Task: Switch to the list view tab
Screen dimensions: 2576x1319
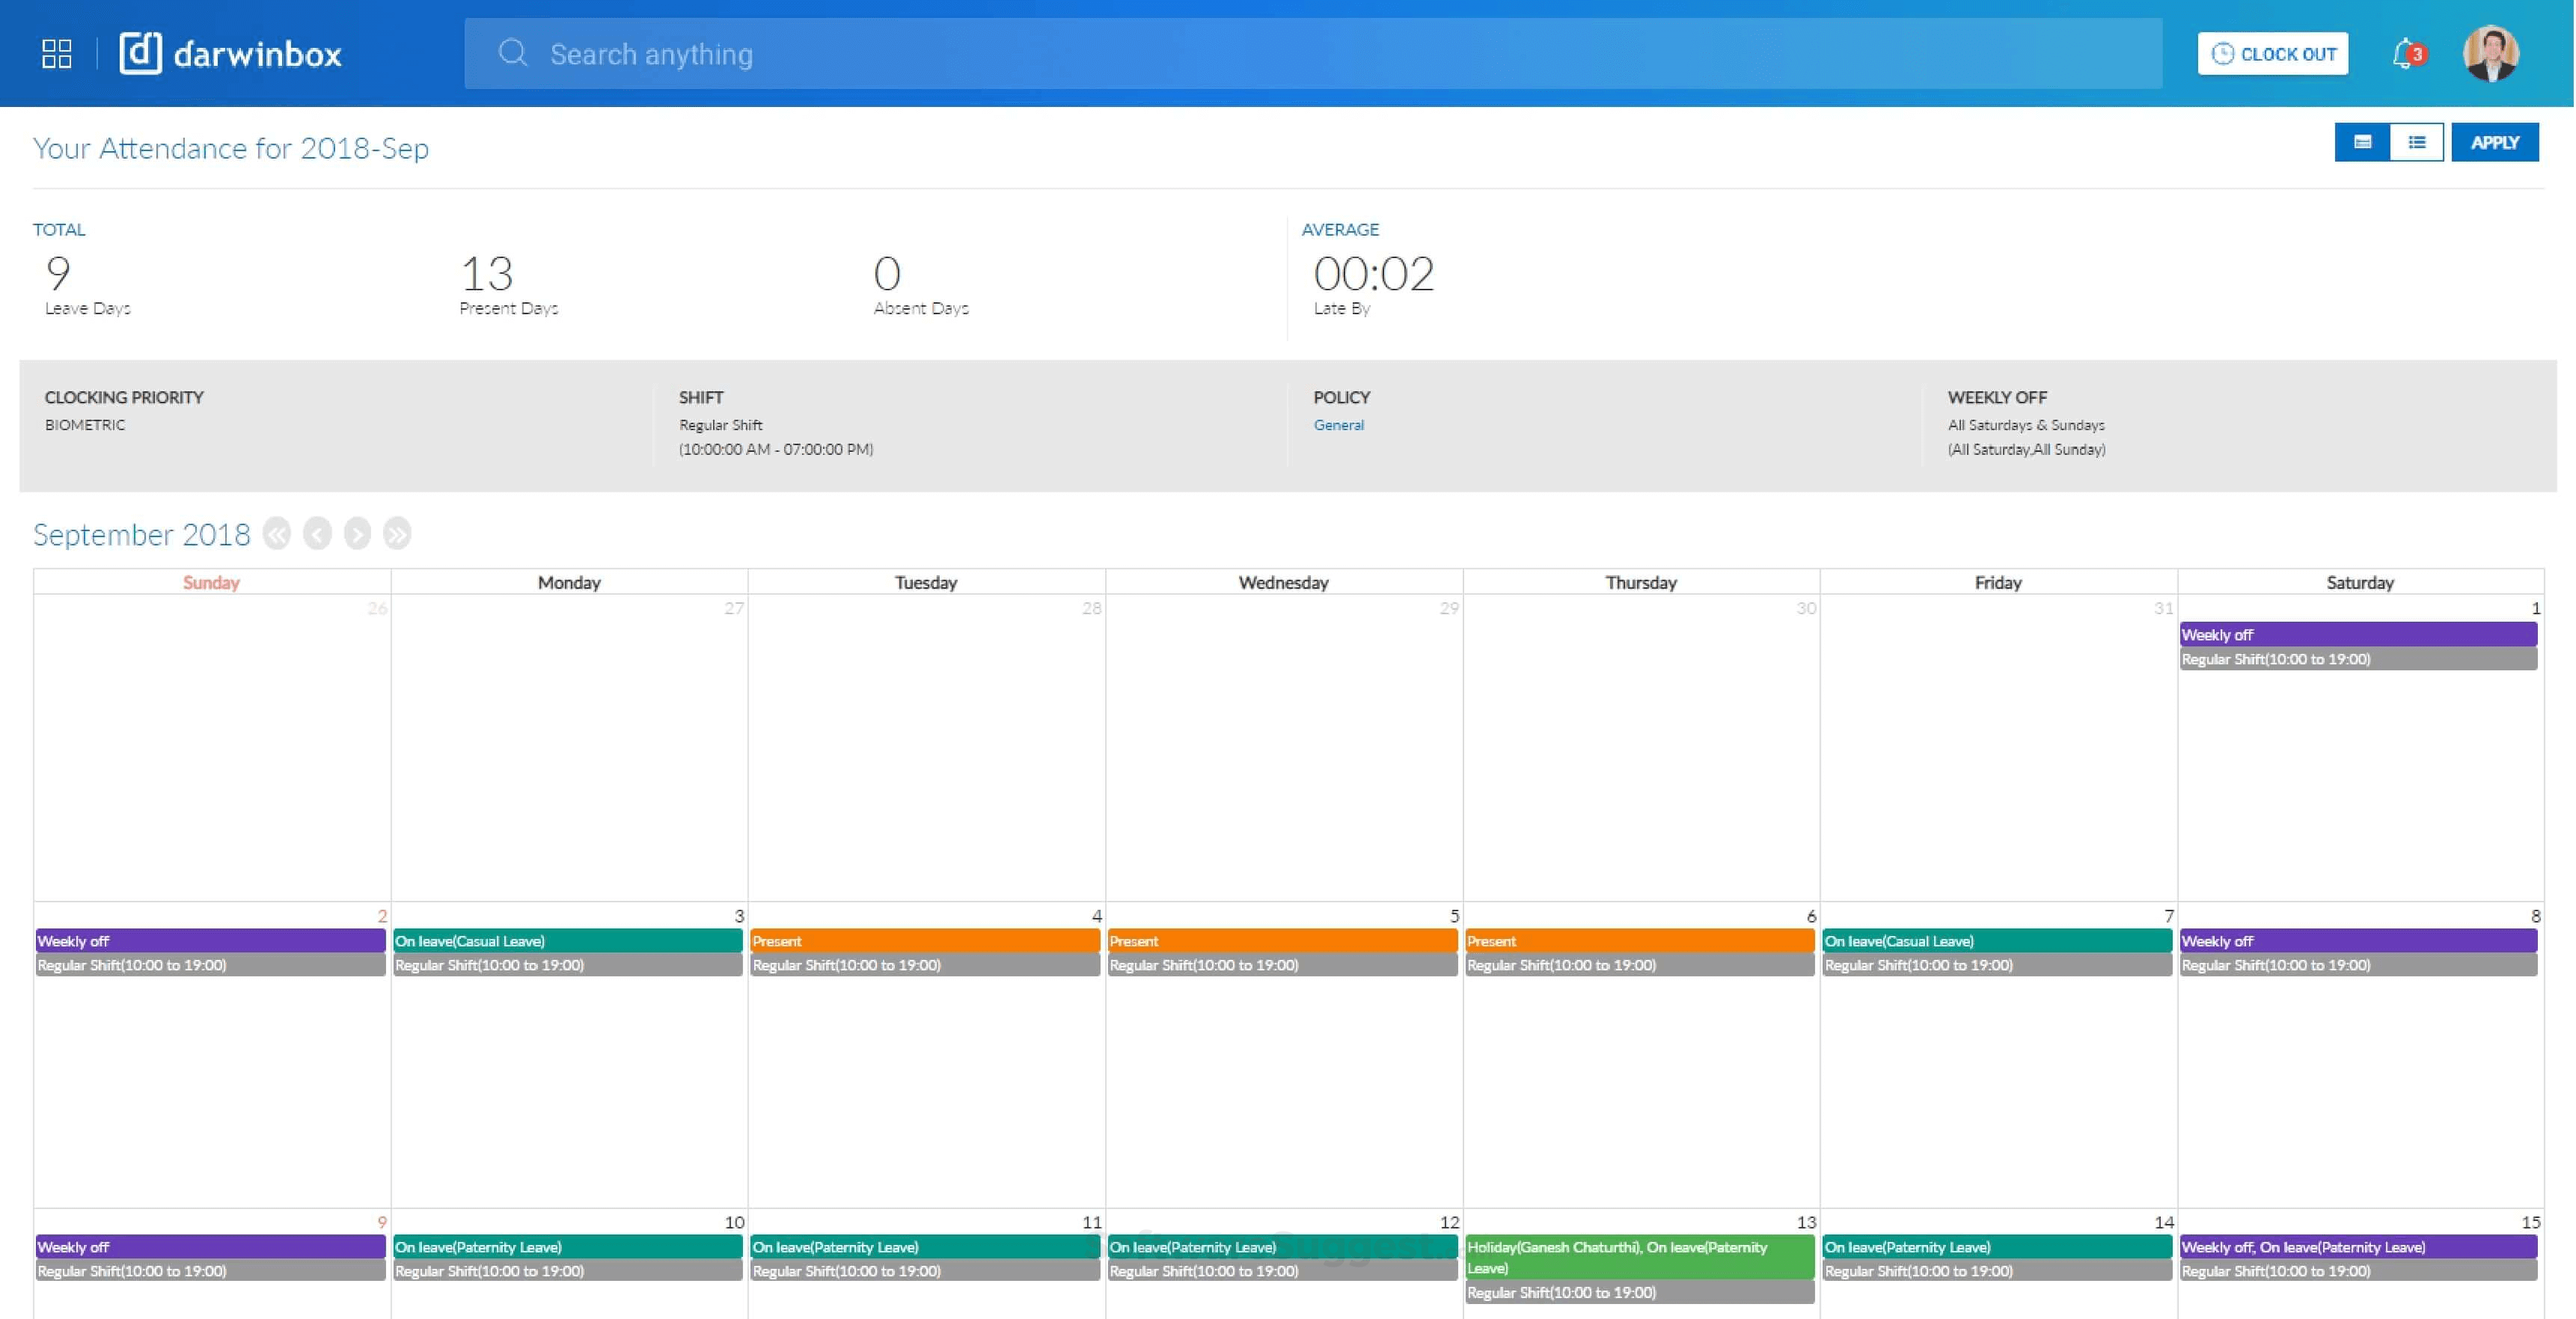Action: coord(2417,142)
